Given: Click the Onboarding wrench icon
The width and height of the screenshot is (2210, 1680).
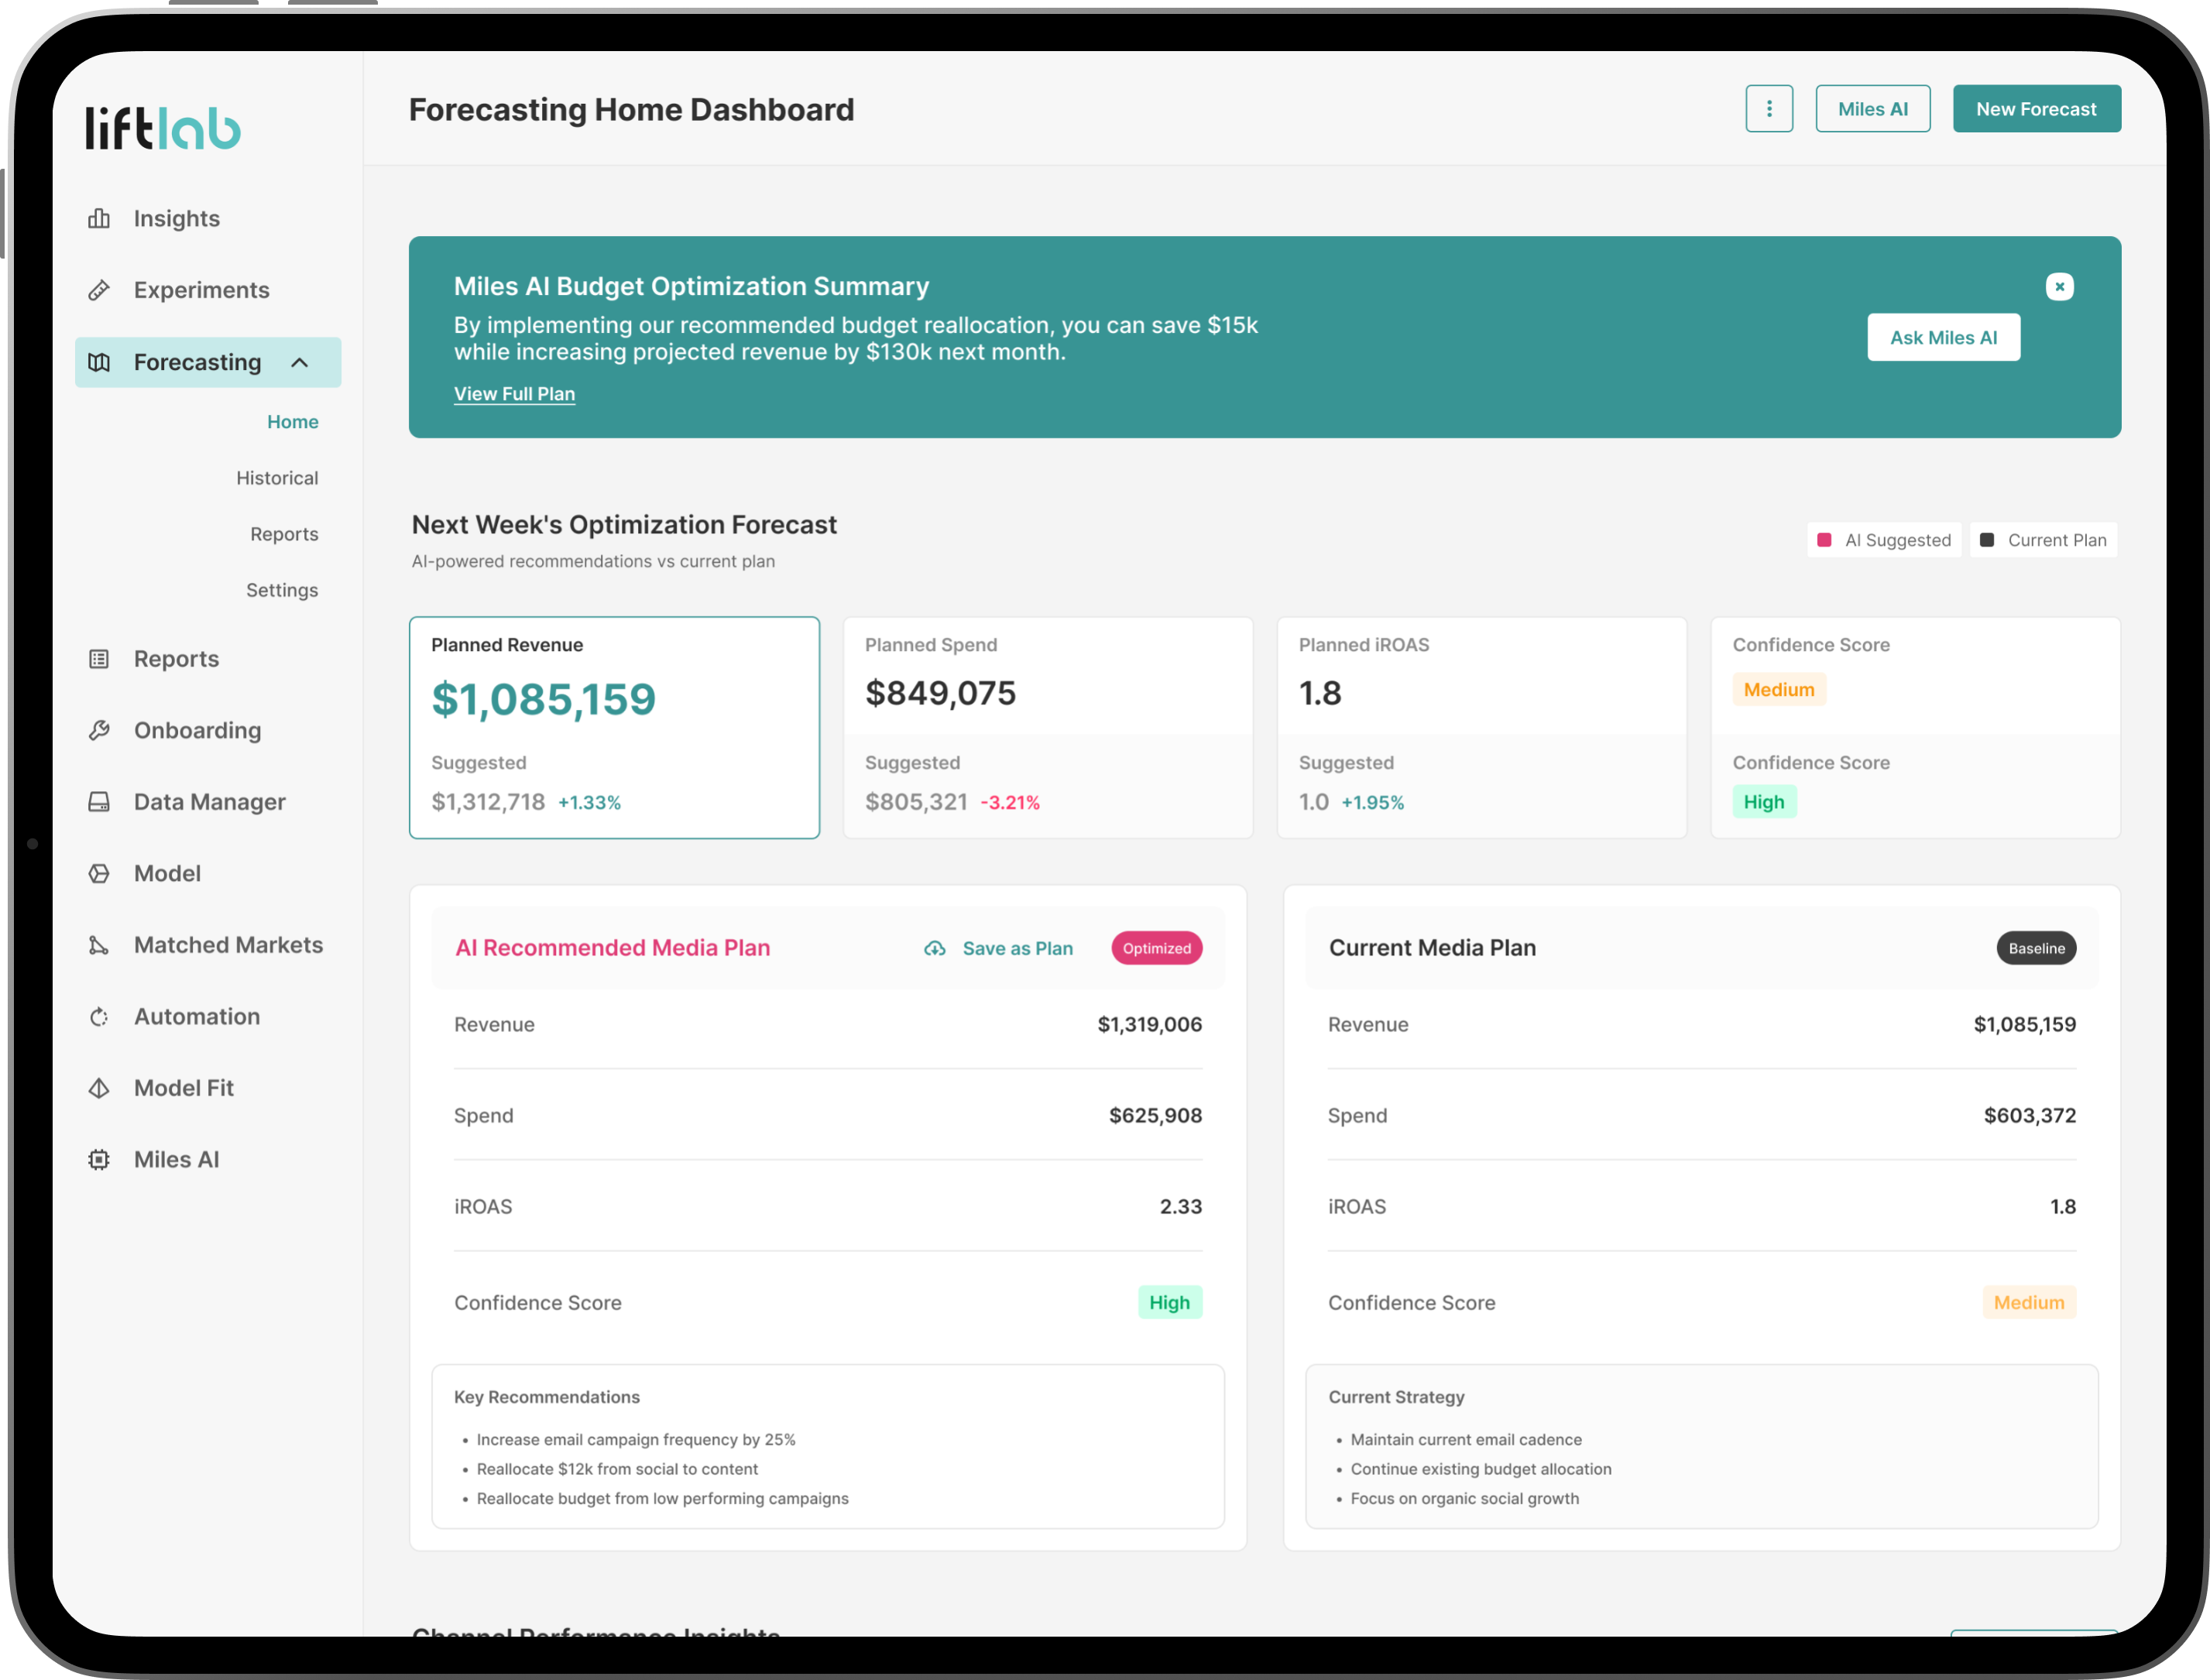Looking at the screenshot, I should 99,731.
